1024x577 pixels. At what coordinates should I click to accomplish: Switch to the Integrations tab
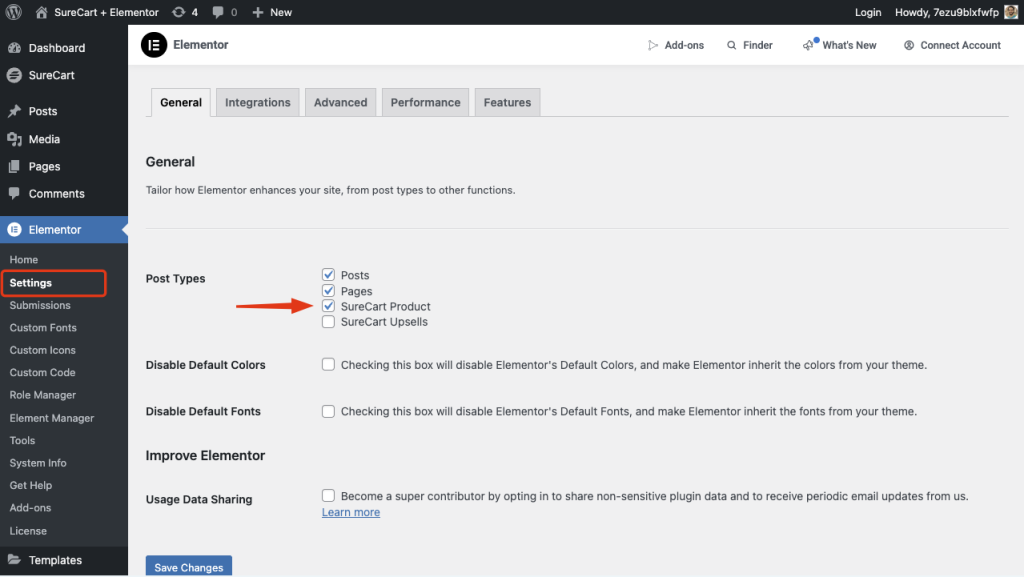tap(257, 102)
